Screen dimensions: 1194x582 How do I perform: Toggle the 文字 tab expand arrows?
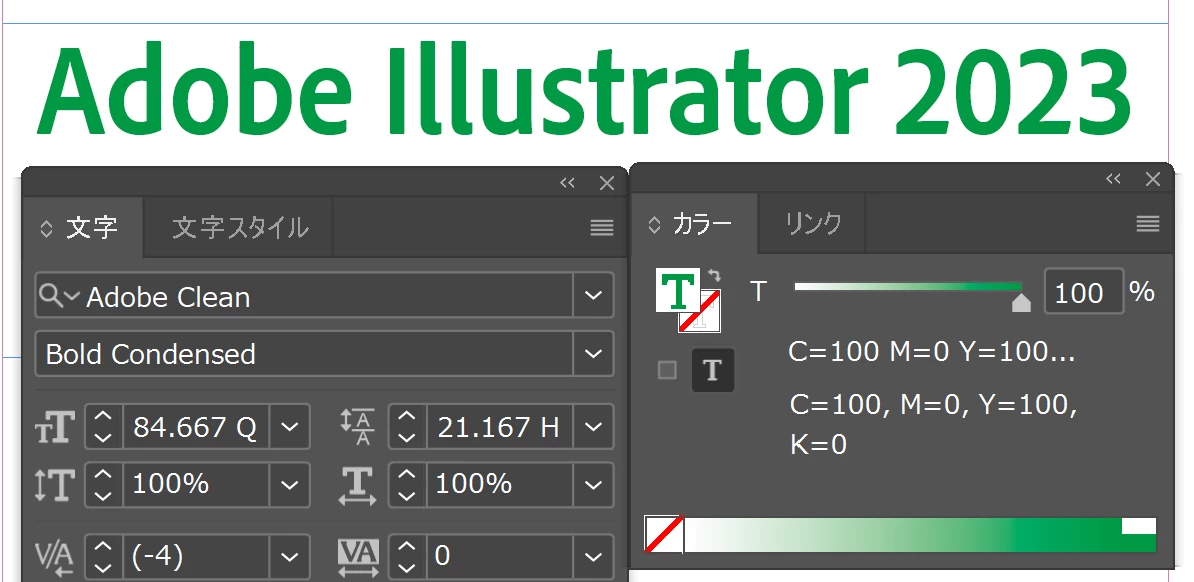tap(46, 229)
